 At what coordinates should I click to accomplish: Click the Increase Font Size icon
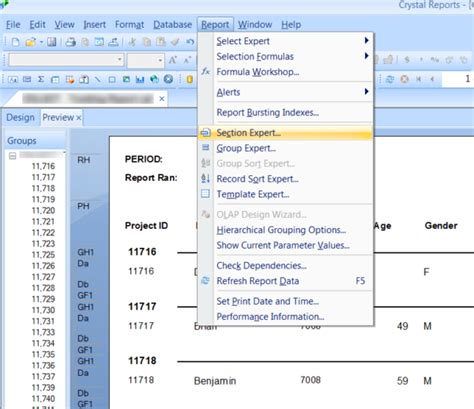[172, 60]
